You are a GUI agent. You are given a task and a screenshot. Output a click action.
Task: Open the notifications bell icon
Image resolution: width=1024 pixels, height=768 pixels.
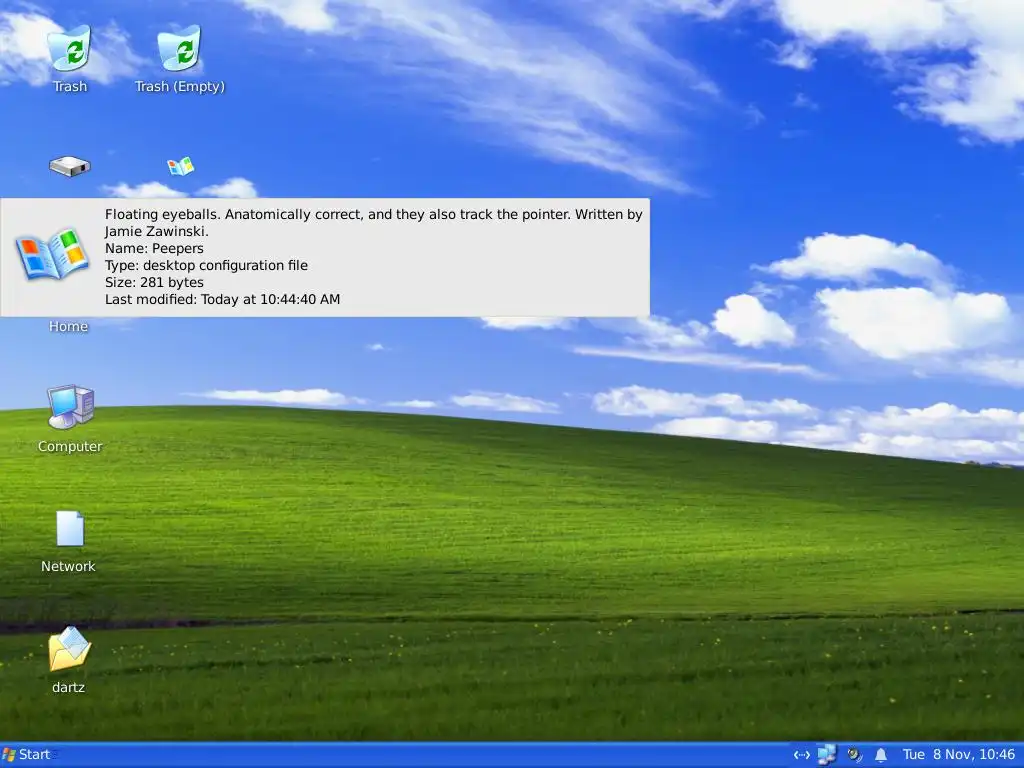pos(880,755)
